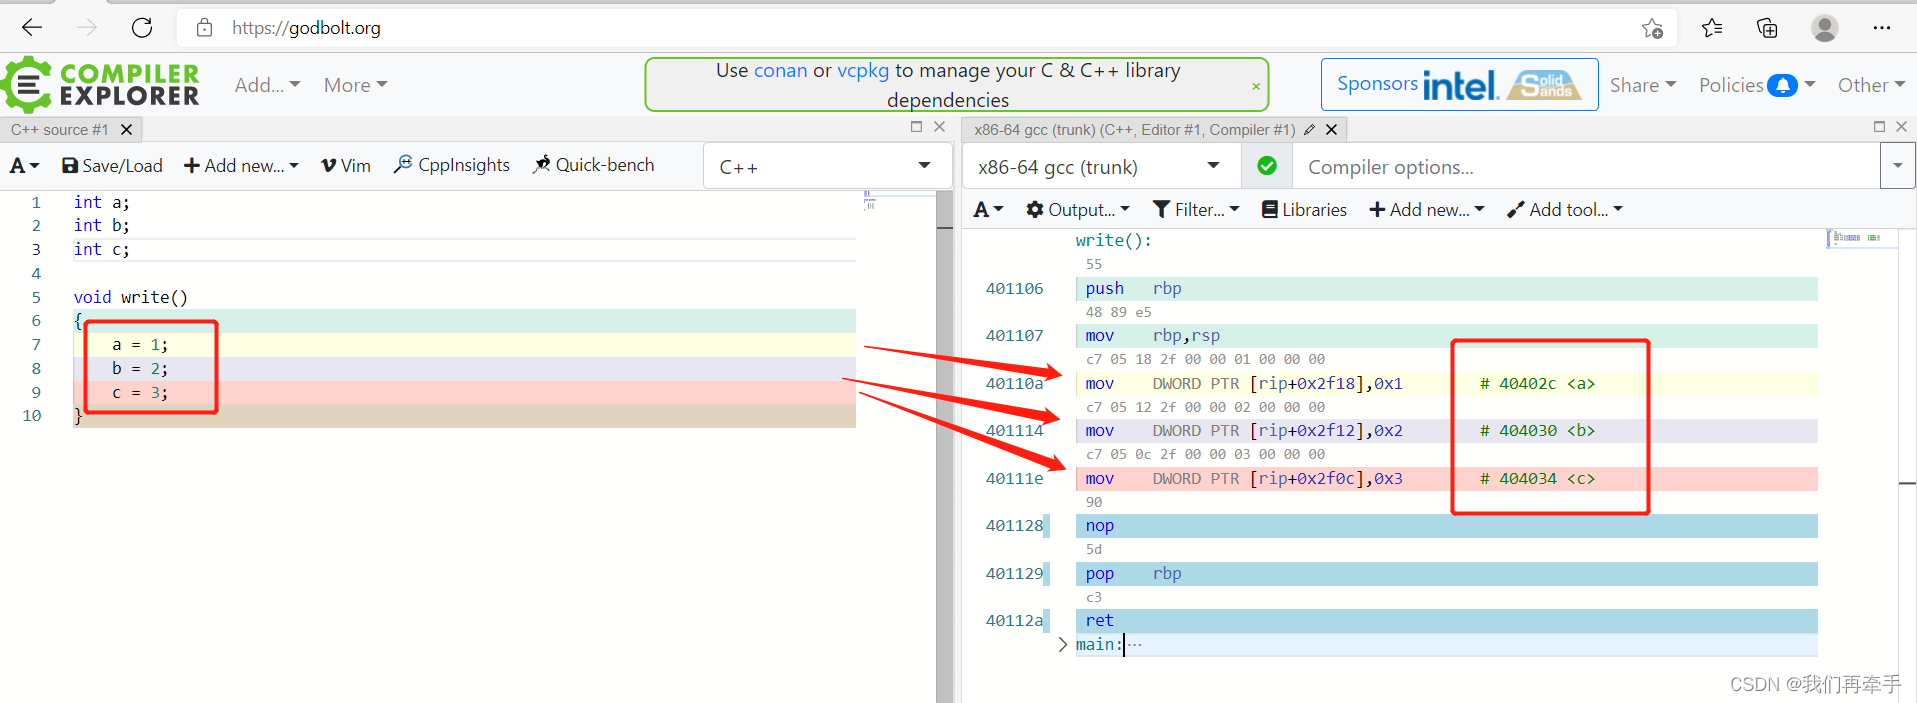Image resolution: width=1917 pixels, height=703 pixels.
Task: Open the x86-64 gcc (trunk) compiler selector
Action: [1100, 166]
